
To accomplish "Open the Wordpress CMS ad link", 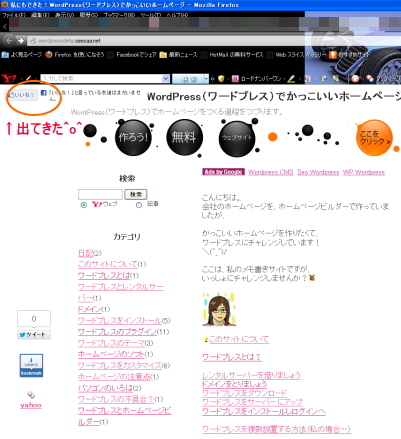I will coord(271,172).
